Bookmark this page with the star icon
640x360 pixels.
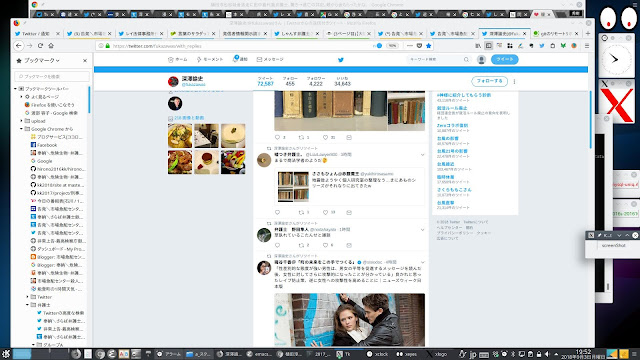[429, 46]
